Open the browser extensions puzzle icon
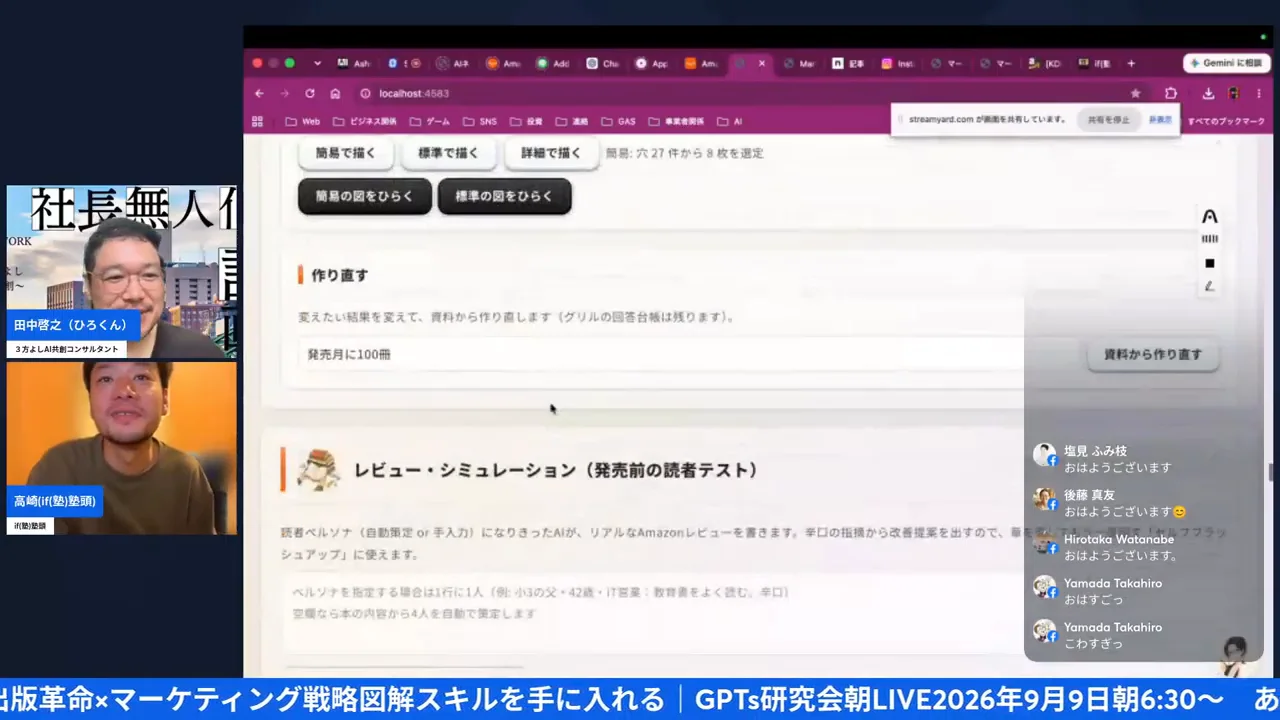This screenshot has width=1280, height=720. (x=1171, y=93)
